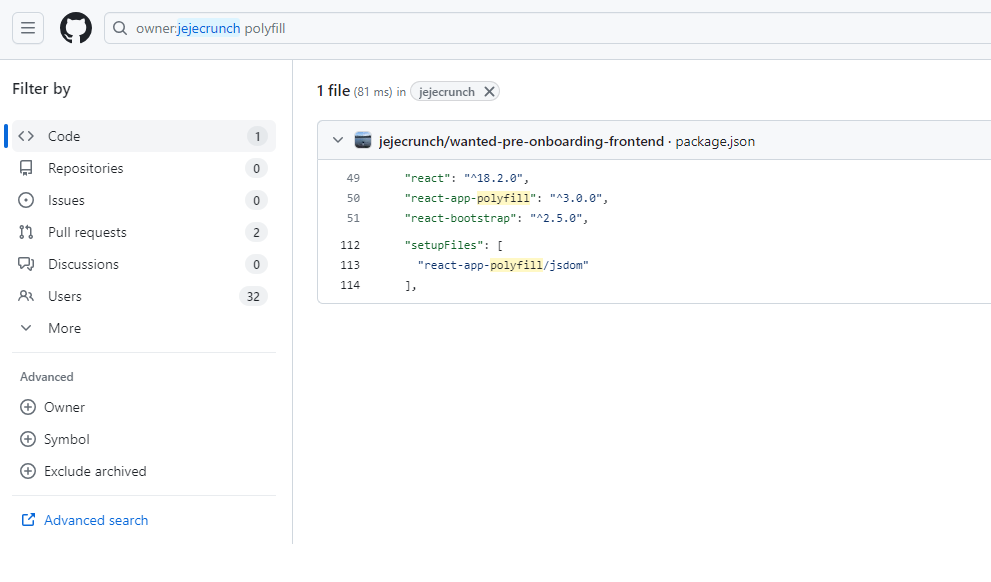The height and width of the screenshot is (582, 991).
Task: Click the "react": "^18.2.0" code line
Action: (x=466, y=178)
